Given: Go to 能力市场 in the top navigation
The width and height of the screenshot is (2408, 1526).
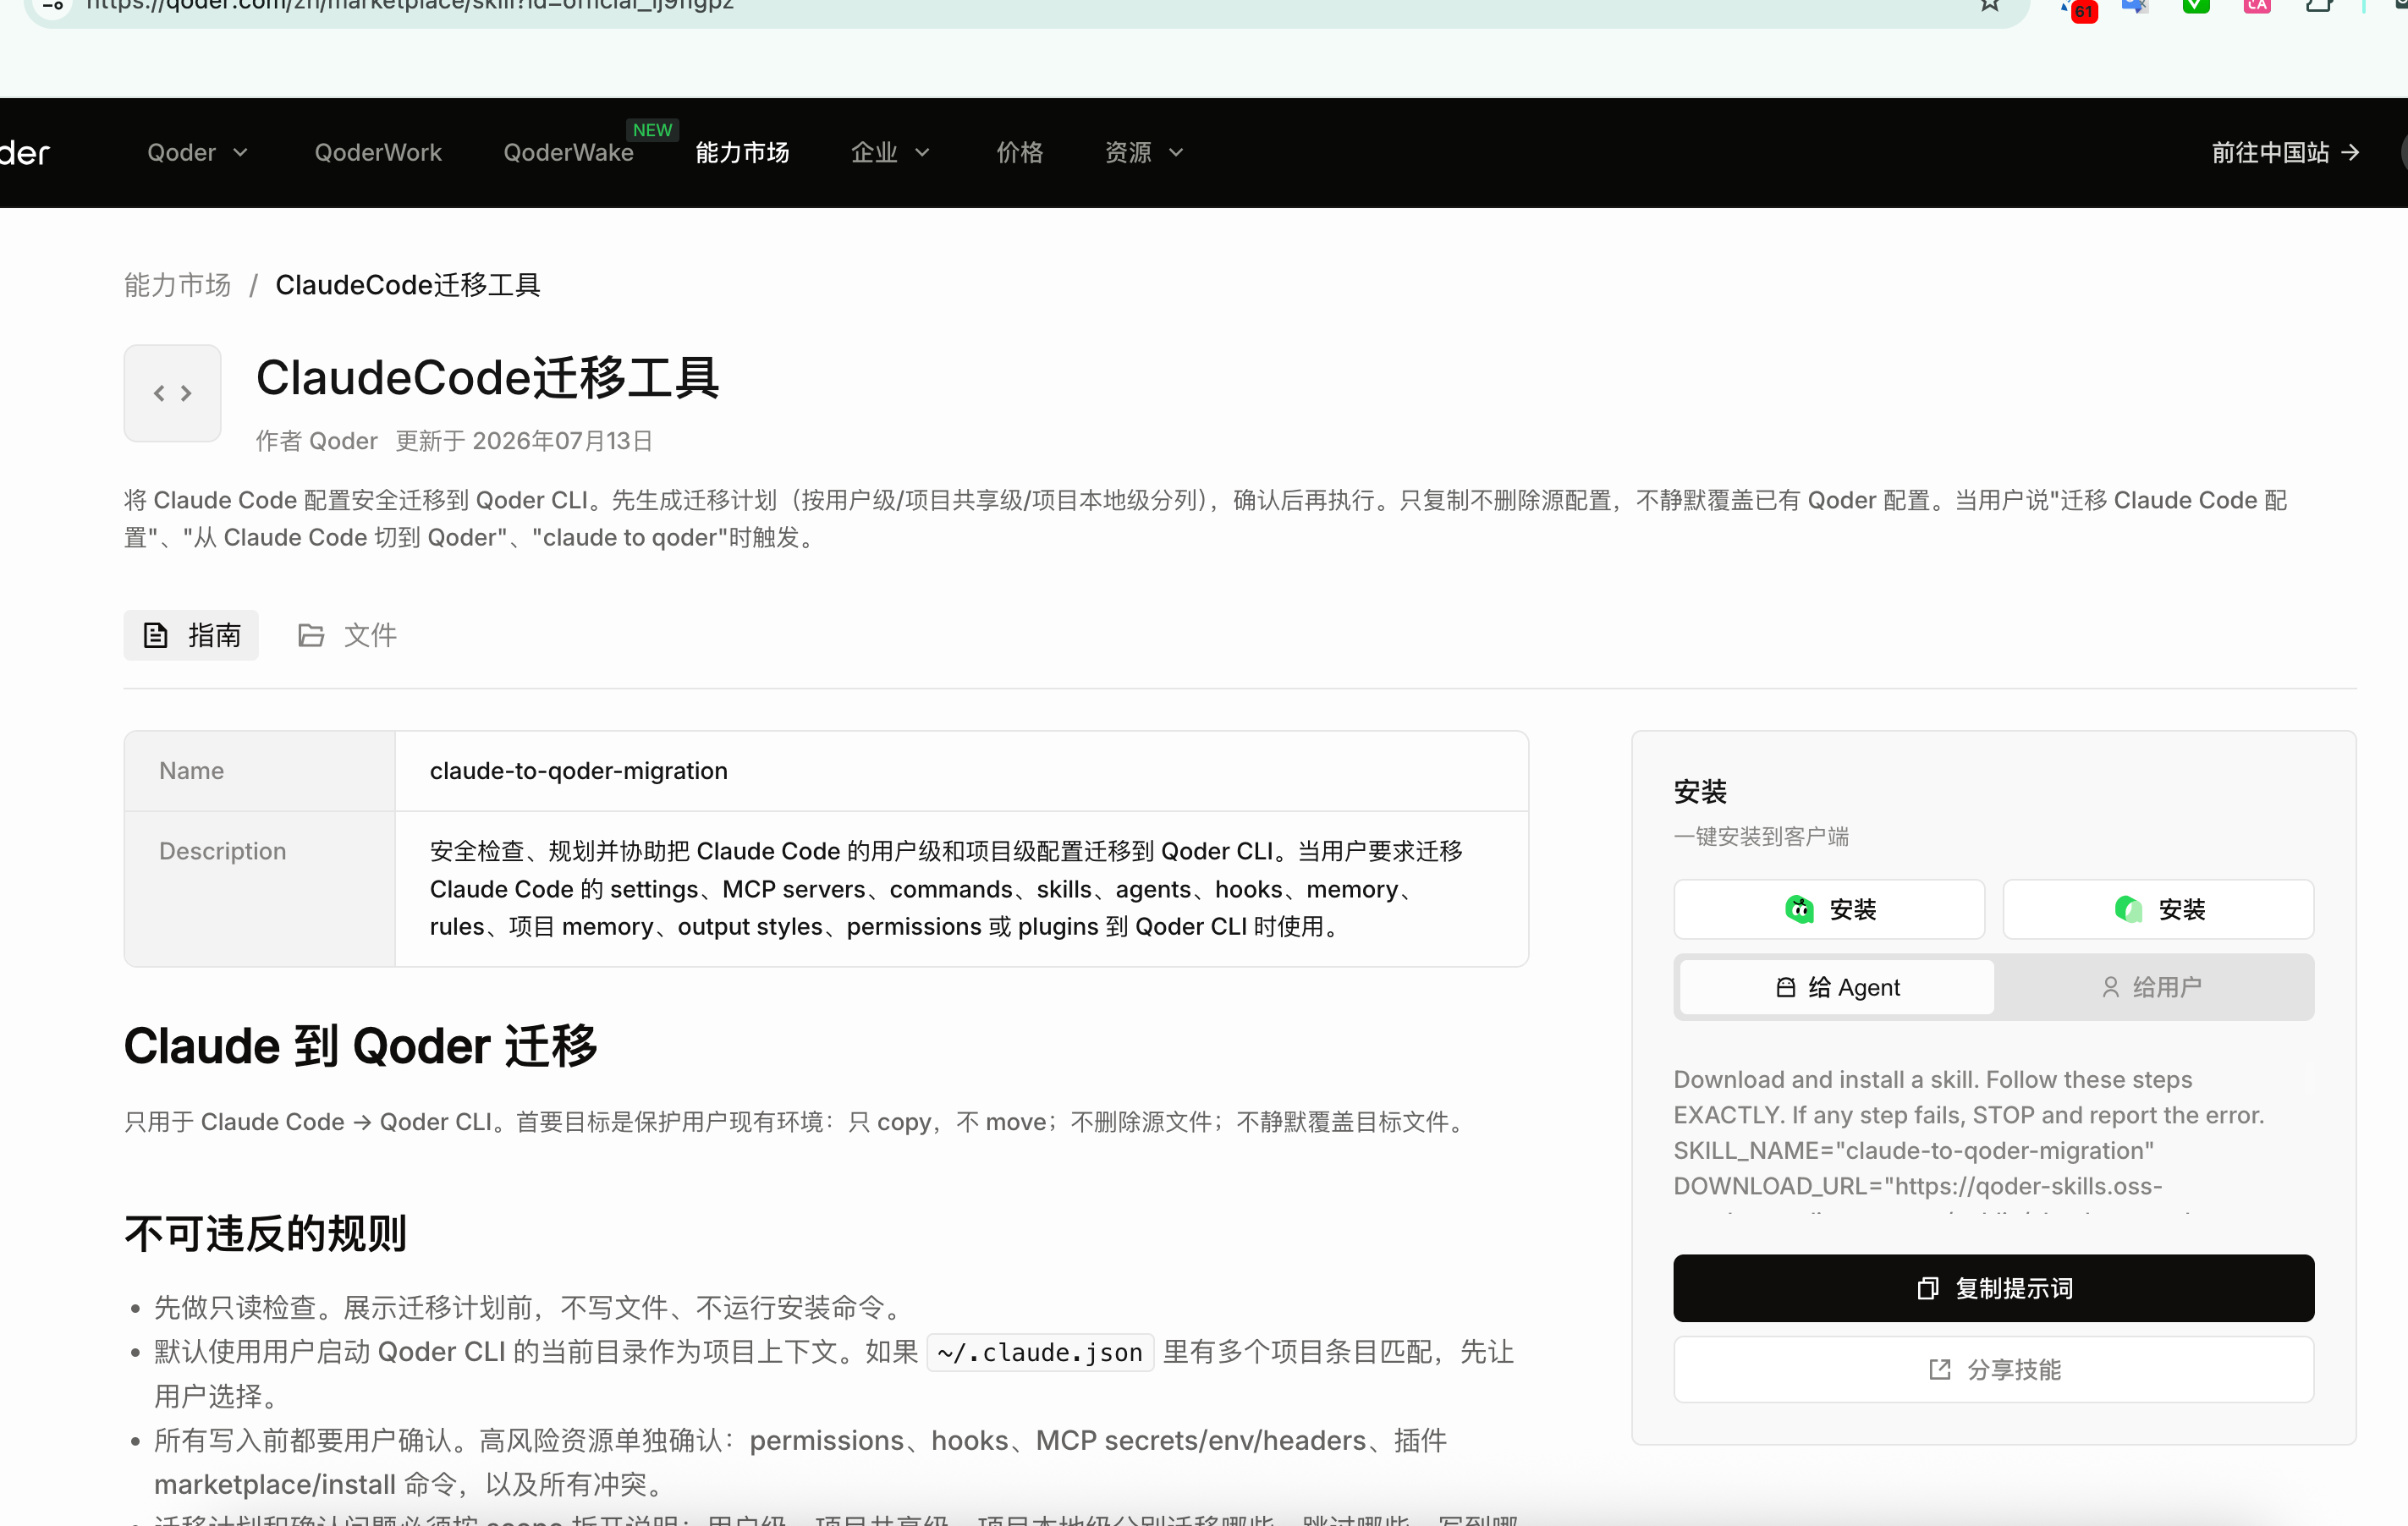Looking at the screenshot, I should coord(742,153).
